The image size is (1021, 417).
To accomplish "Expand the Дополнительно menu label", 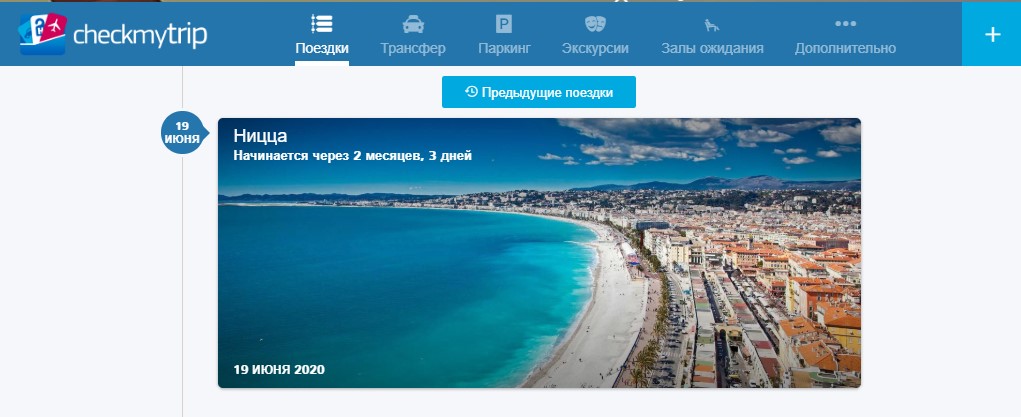I will click(x=845, y=48).
